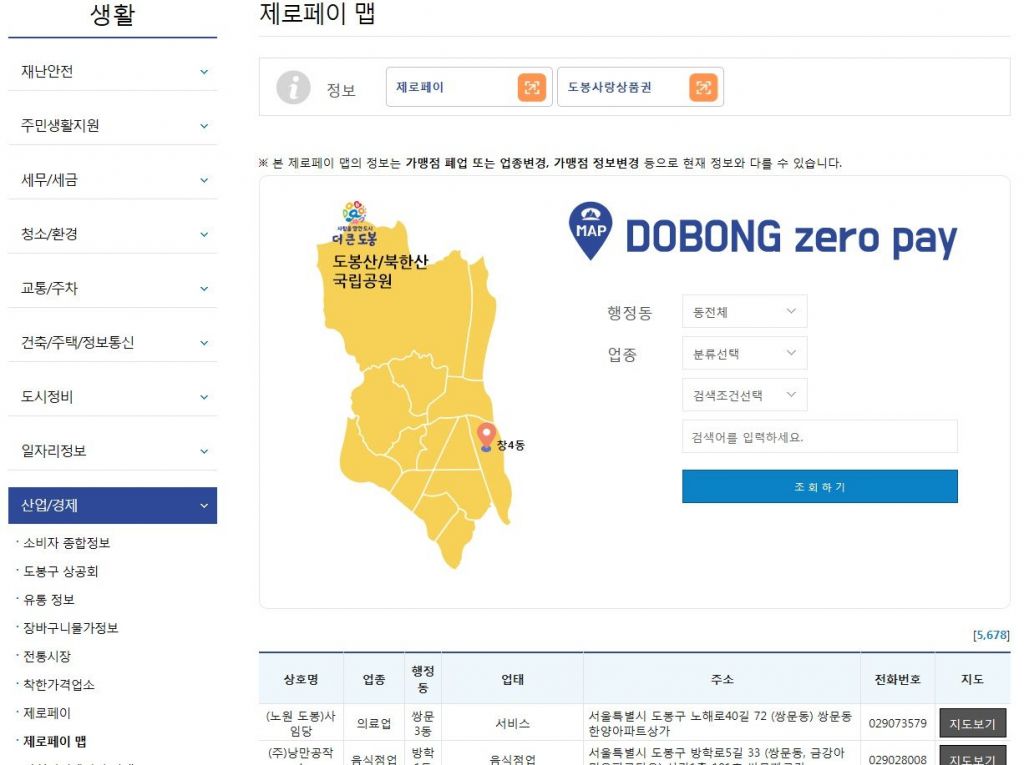The height and width of the screenshot is (765, 1024).
Task: Click the 검색어를 입력하세요 search field
Action: pyautogui.click(x=819, y=437)
